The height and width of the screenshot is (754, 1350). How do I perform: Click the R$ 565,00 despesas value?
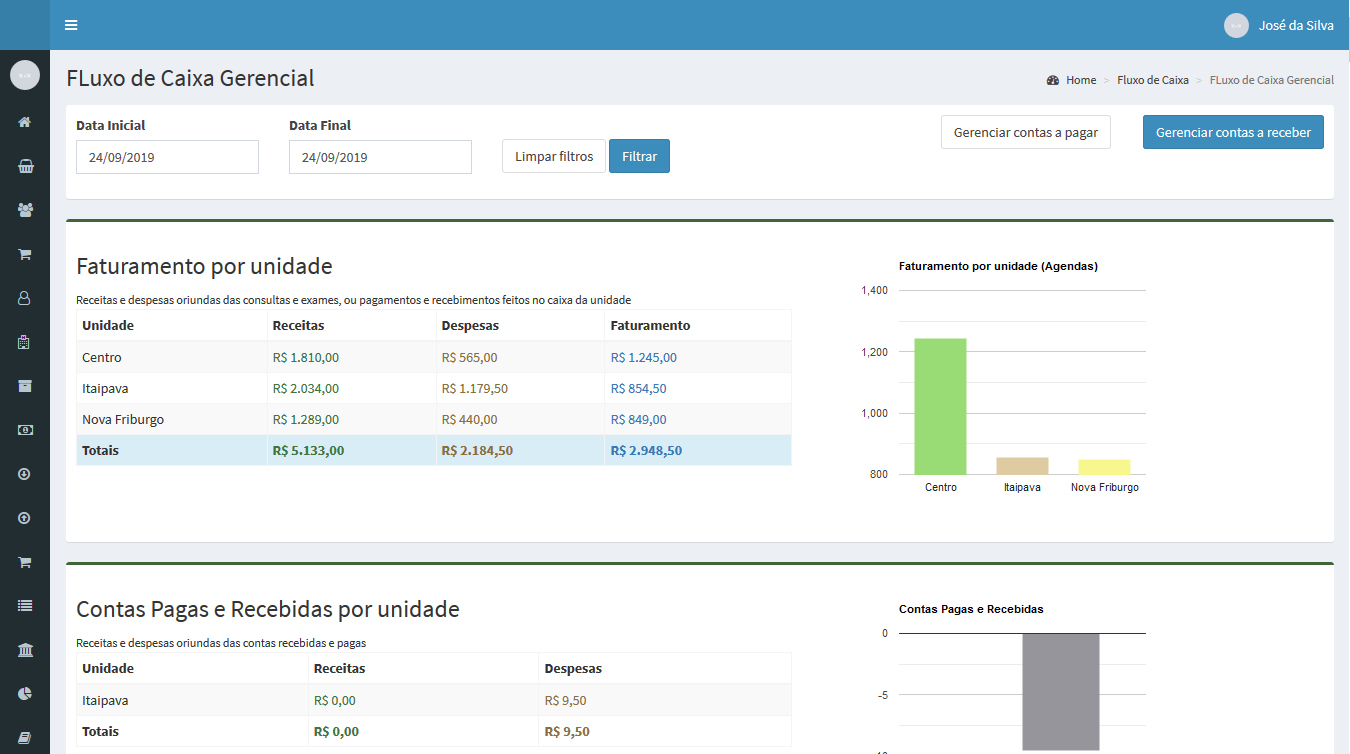(469, 357)
